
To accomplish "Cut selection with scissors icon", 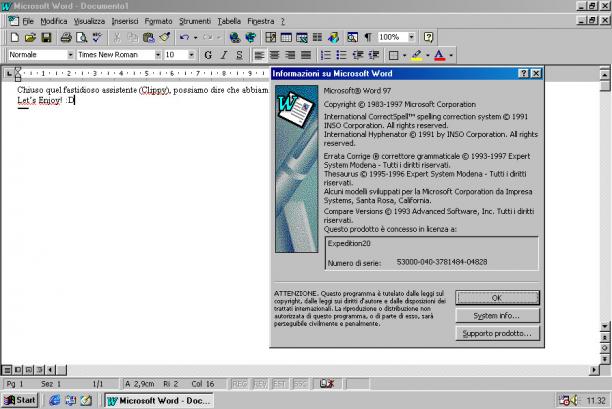I will 117,37.
